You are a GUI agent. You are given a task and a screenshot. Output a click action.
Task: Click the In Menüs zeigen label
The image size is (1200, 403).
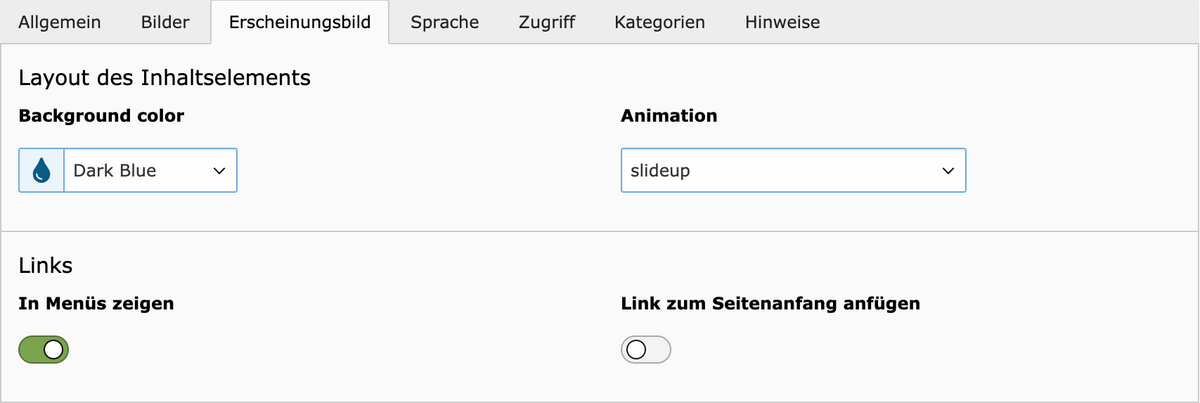pyautogui.click(x=96, y=303)
